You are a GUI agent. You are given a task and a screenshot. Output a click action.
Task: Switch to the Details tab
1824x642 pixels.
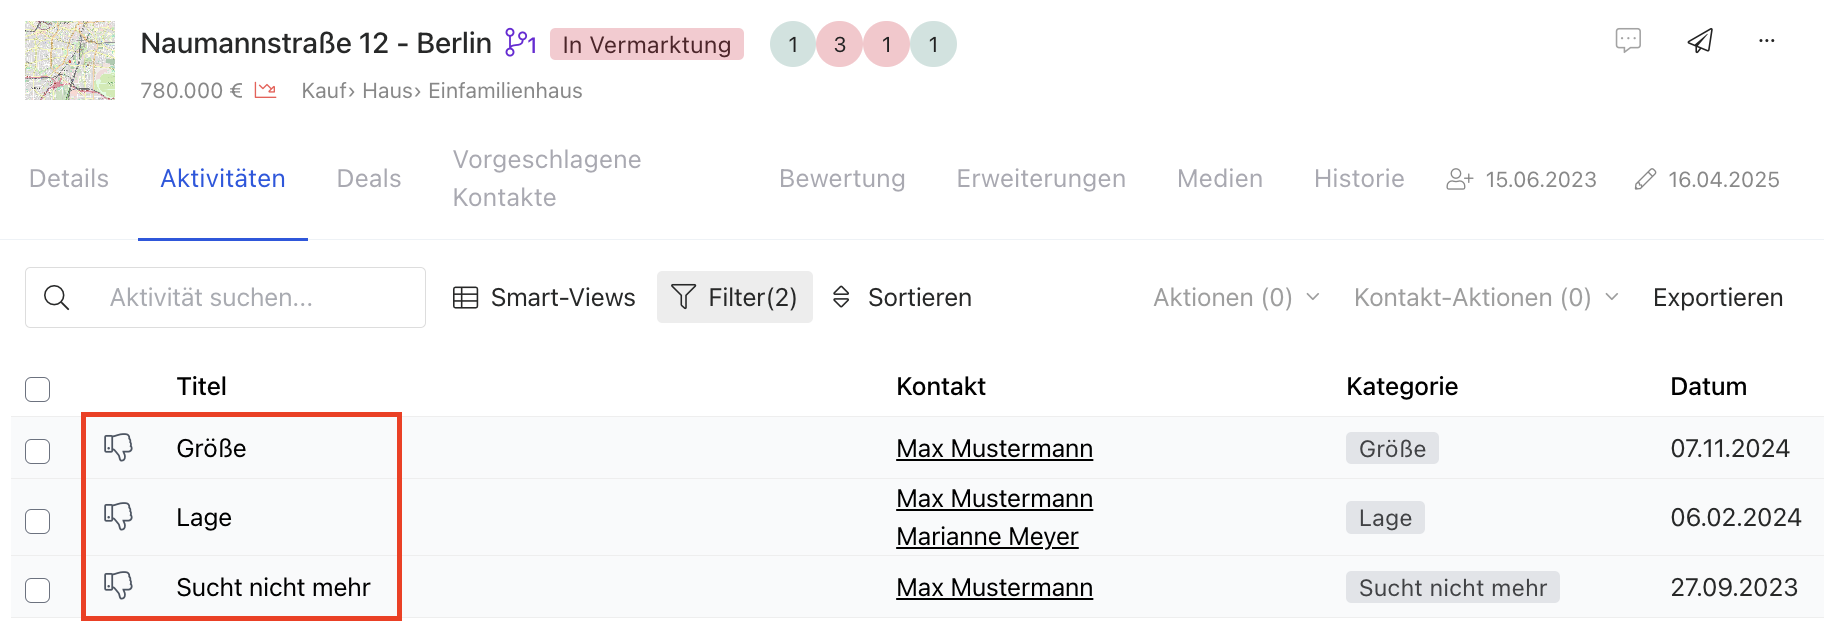point(69,178)
